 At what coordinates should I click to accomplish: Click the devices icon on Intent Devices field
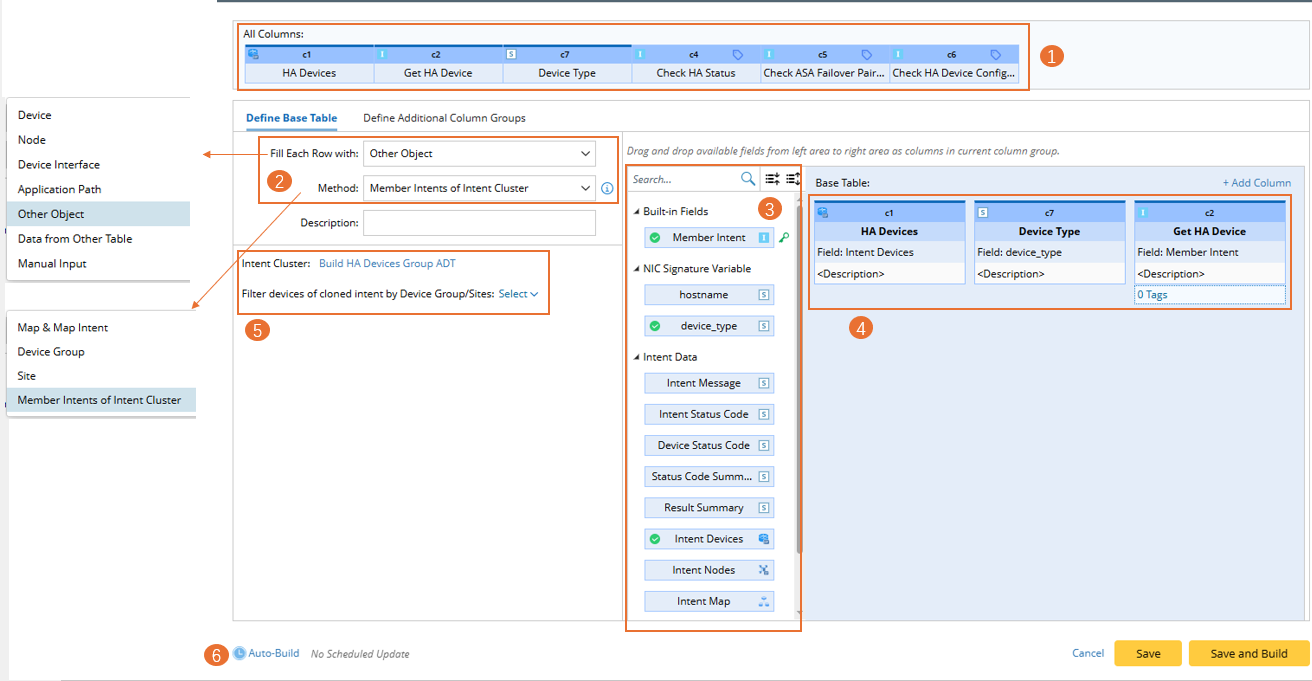[764, 539]
